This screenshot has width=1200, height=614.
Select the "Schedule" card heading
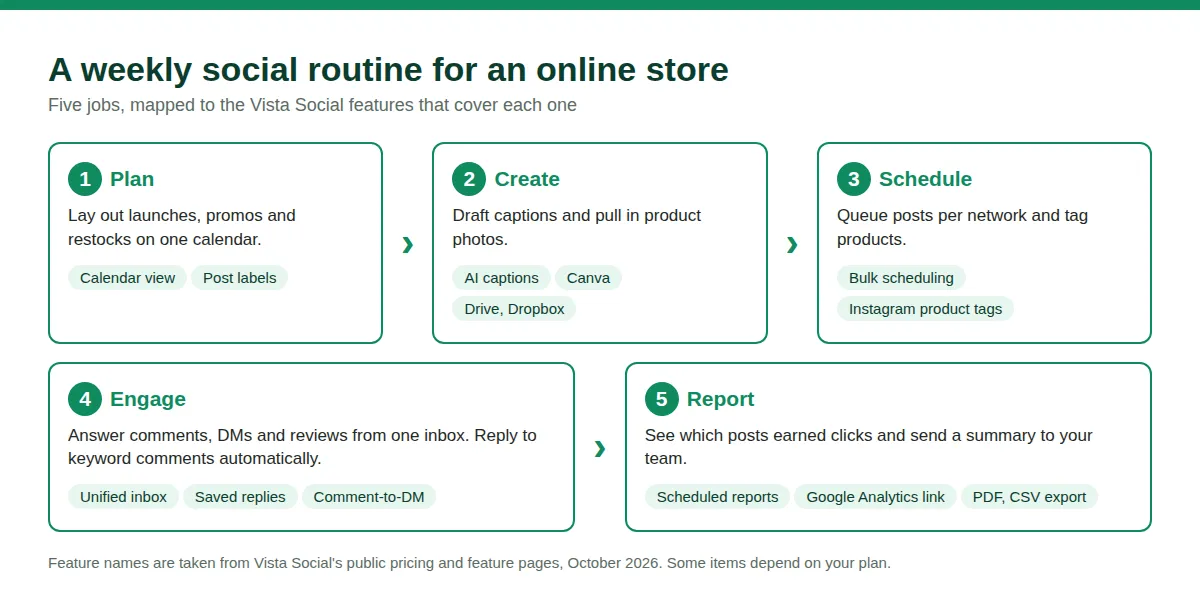[925, 179]
